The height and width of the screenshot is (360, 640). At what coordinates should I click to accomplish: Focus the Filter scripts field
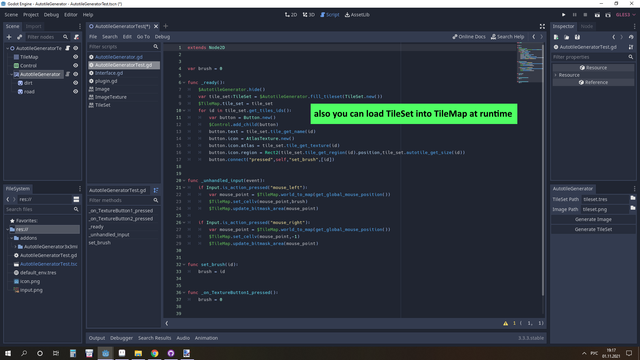coord(124,47)
